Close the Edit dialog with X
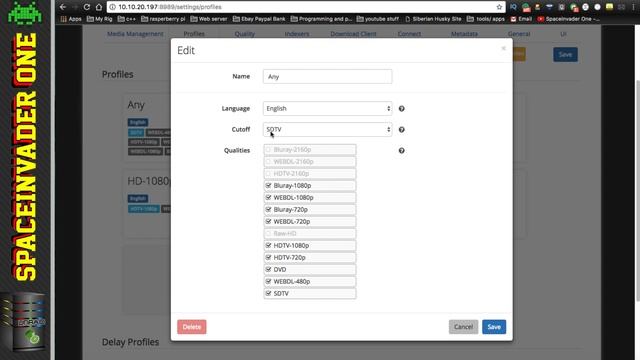This screenshot has width=640, height=360. pyautogui.click(x=503, y=48)
